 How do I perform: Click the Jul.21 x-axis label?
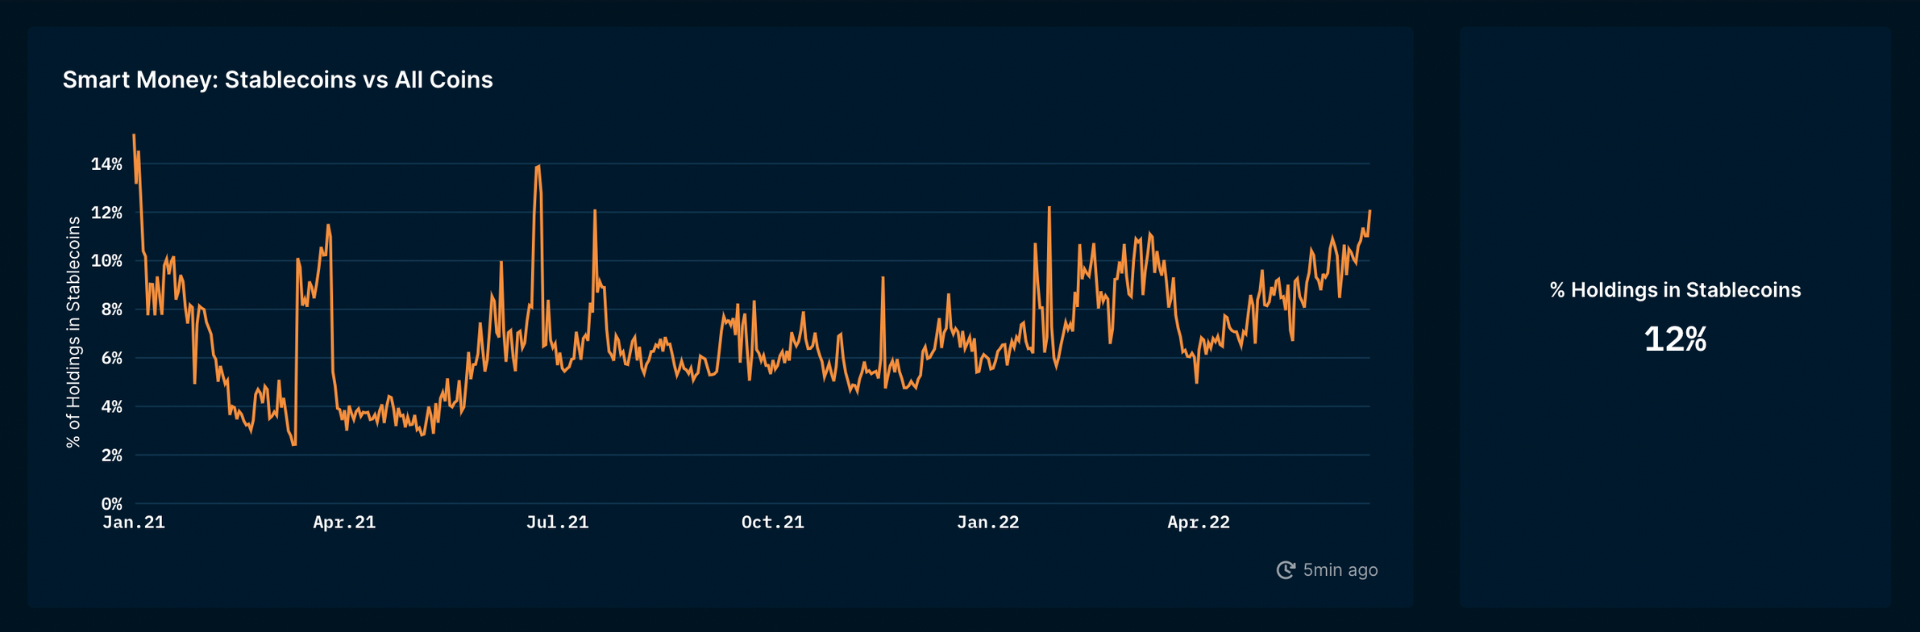point(558,522)
